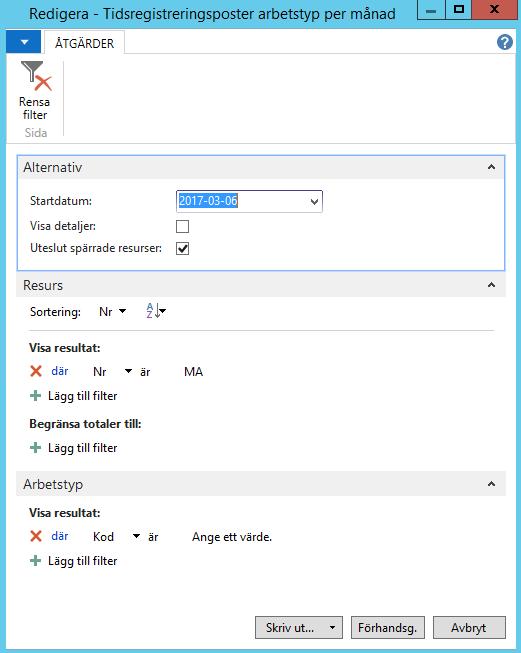This screenshot has width=521, height=653.
Task: Collapse the Resurs section
Action: click(491, 285)
